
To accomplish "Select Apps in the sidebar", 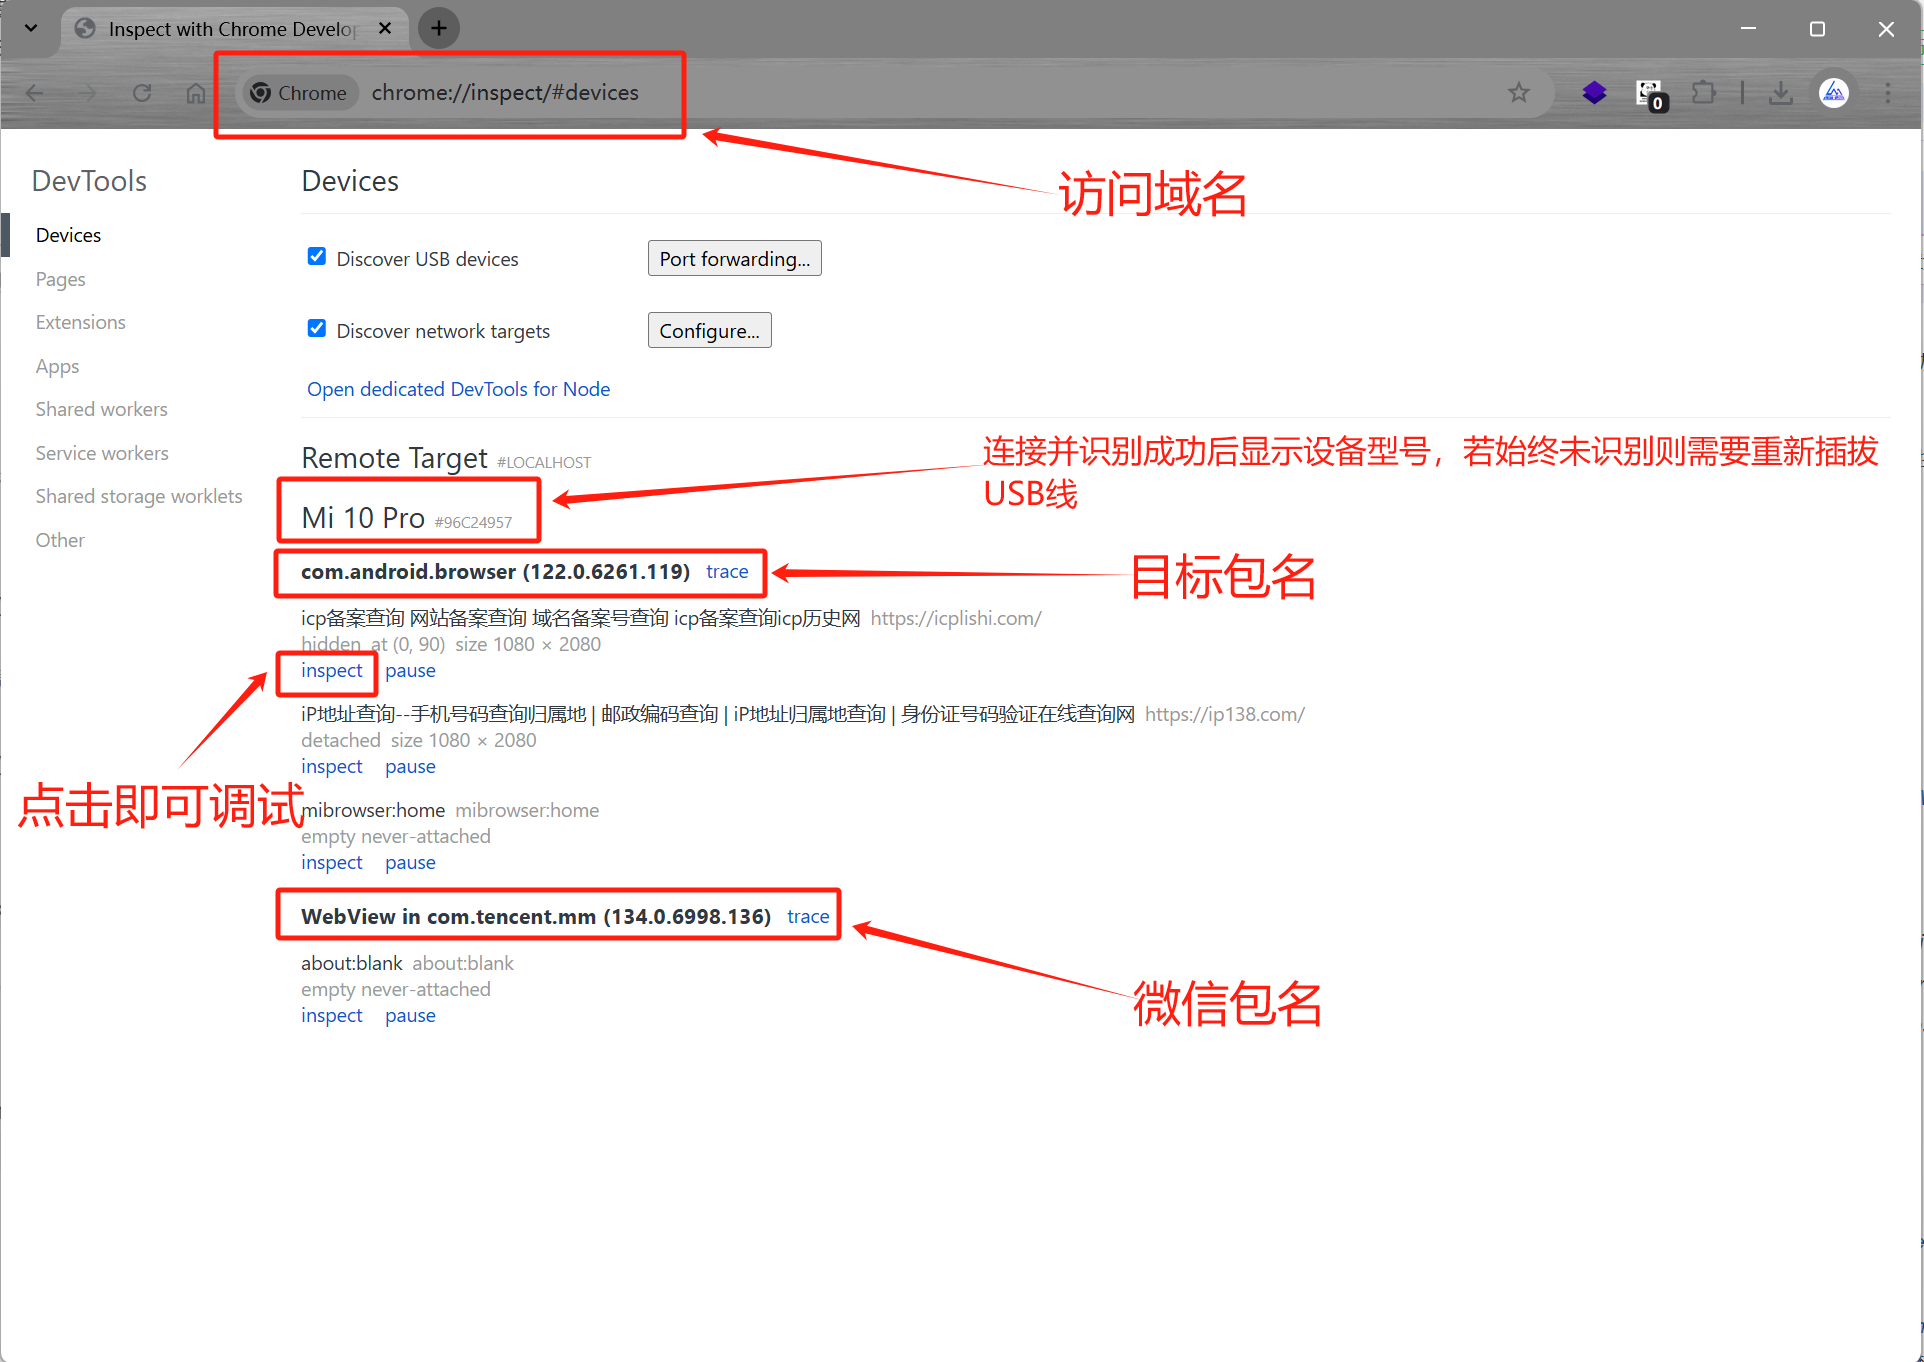I will [57, 366].
